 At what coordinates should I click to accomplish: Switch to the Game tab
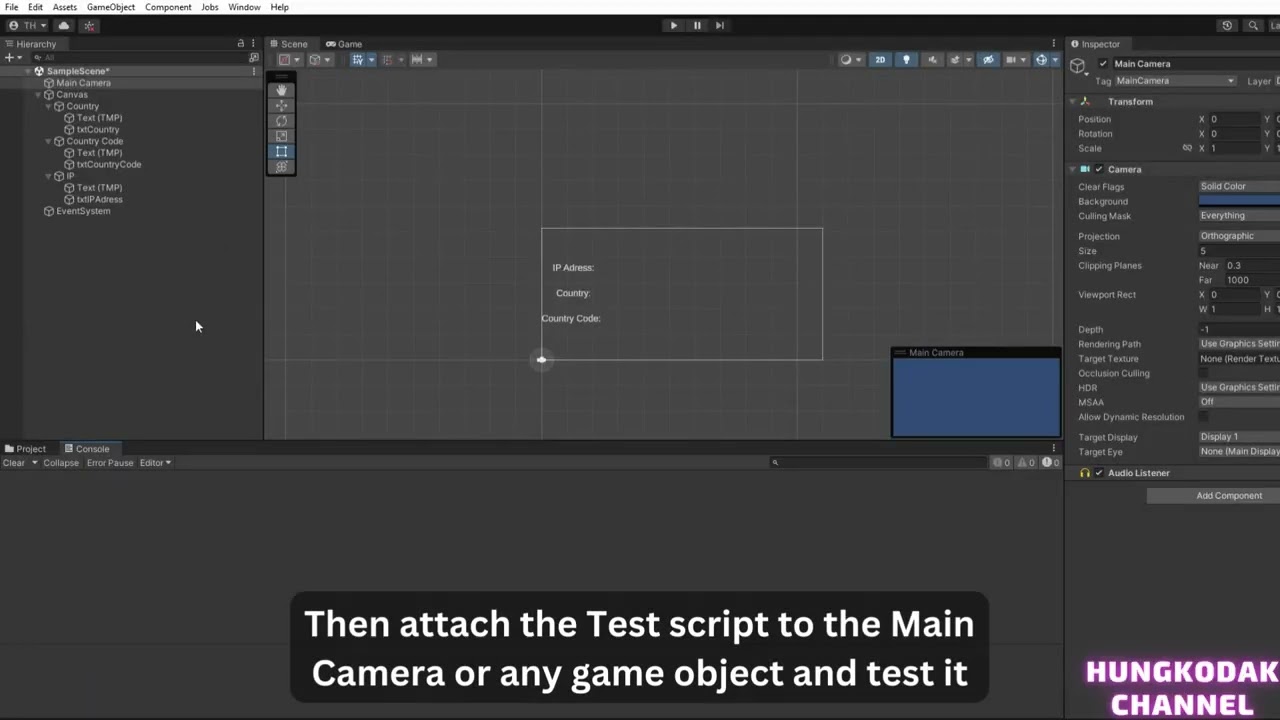click(x=344, y=44)
